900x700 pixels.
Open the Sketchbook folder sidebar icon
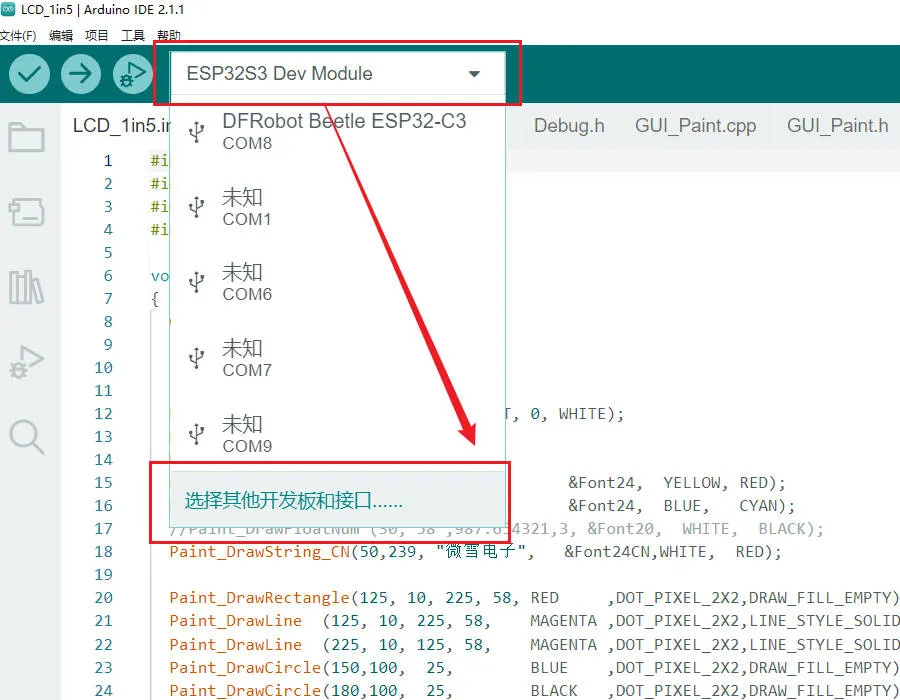point(26,137)
